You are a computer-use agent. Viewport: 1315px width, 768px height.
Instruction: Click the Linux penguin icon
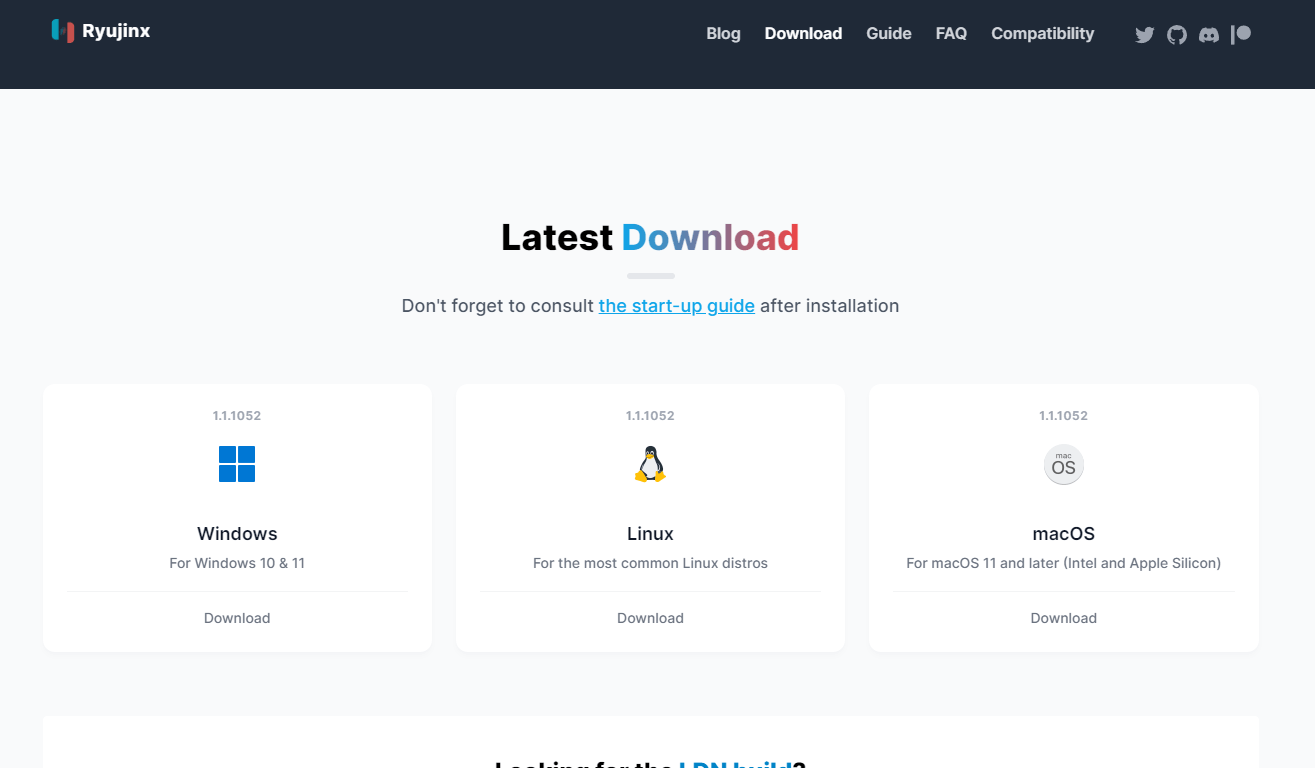tap(650, 464)
